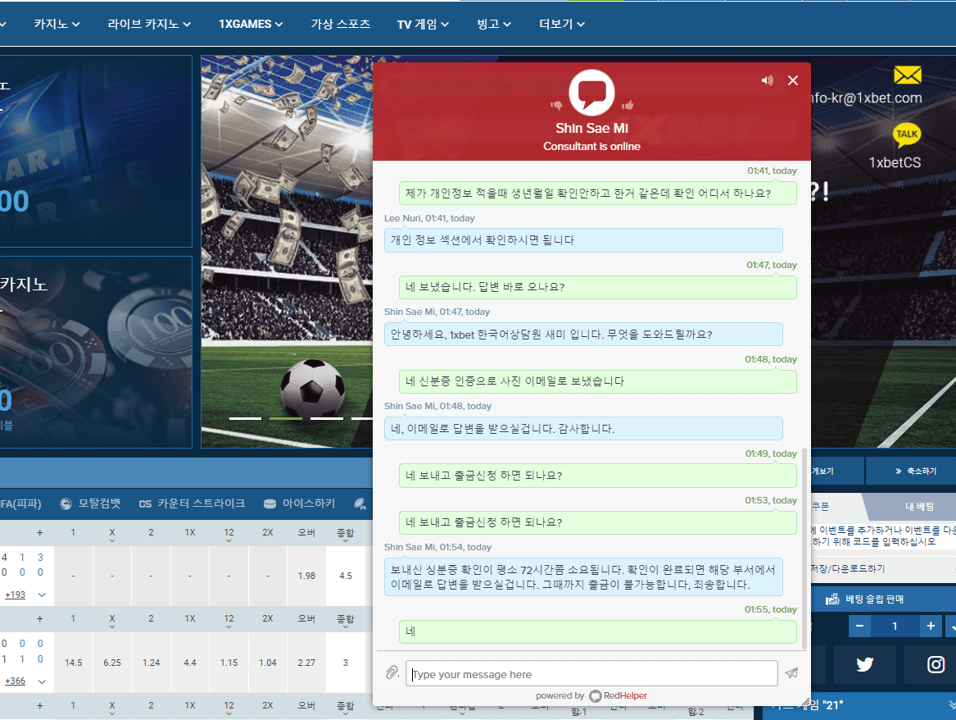The width and height of the screenshot is (956, 720).
Task: Rate the consultant with thumbs down
Action: [556, 105]
